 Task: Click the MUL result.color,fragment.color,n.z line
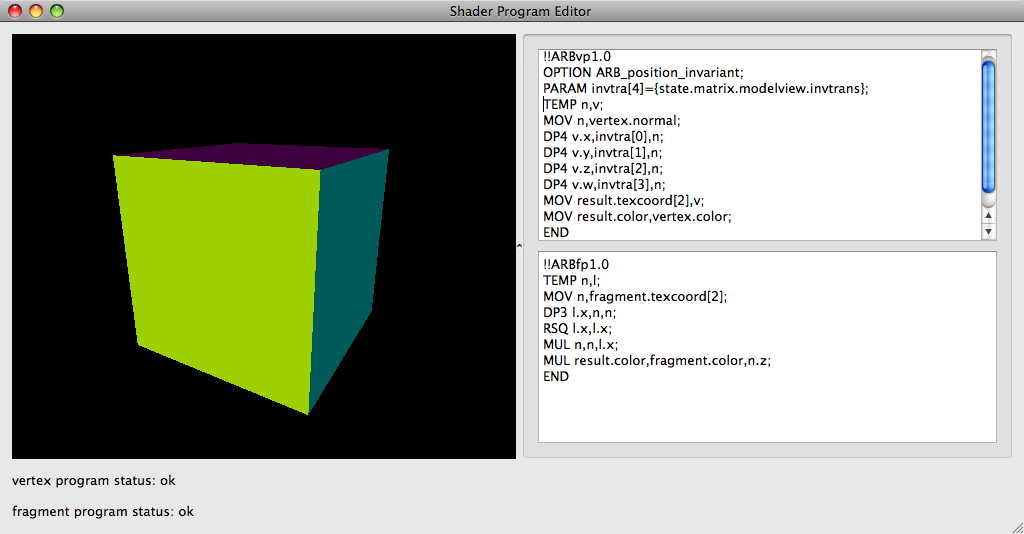[657, 360]
